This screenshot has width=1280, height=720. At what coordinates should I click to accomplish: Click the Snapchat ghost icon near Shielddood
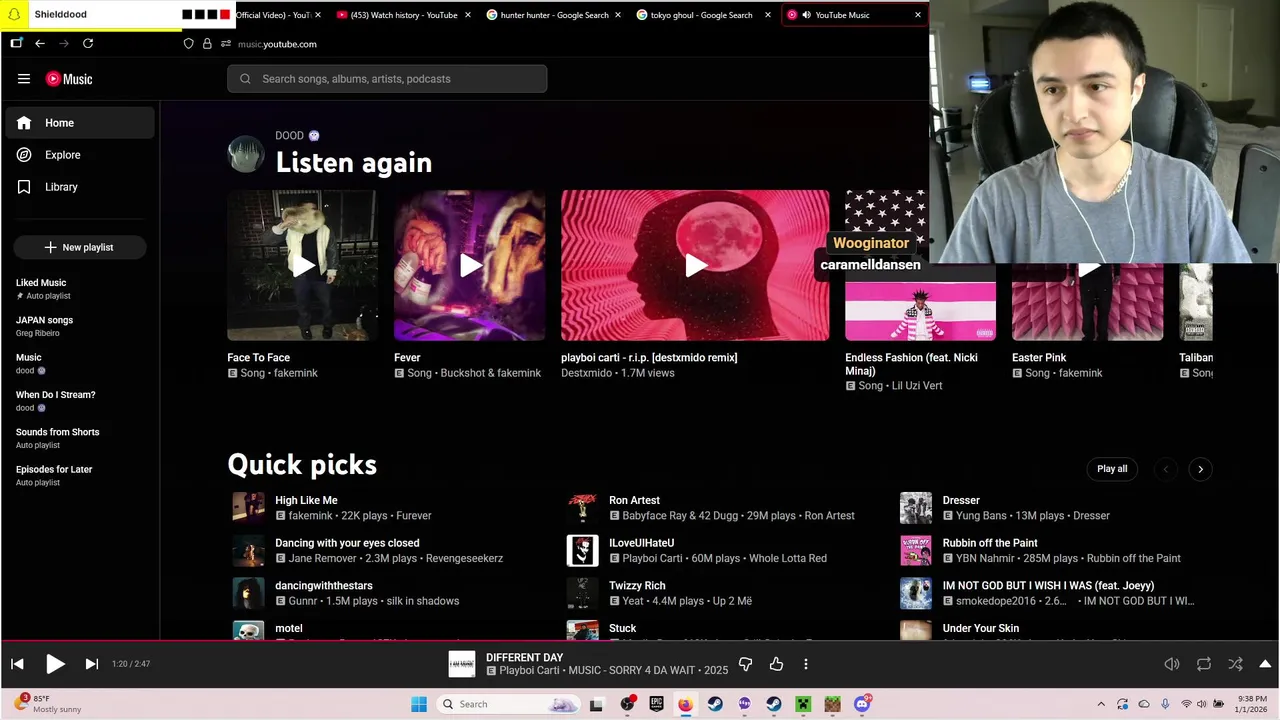(14, 15)
